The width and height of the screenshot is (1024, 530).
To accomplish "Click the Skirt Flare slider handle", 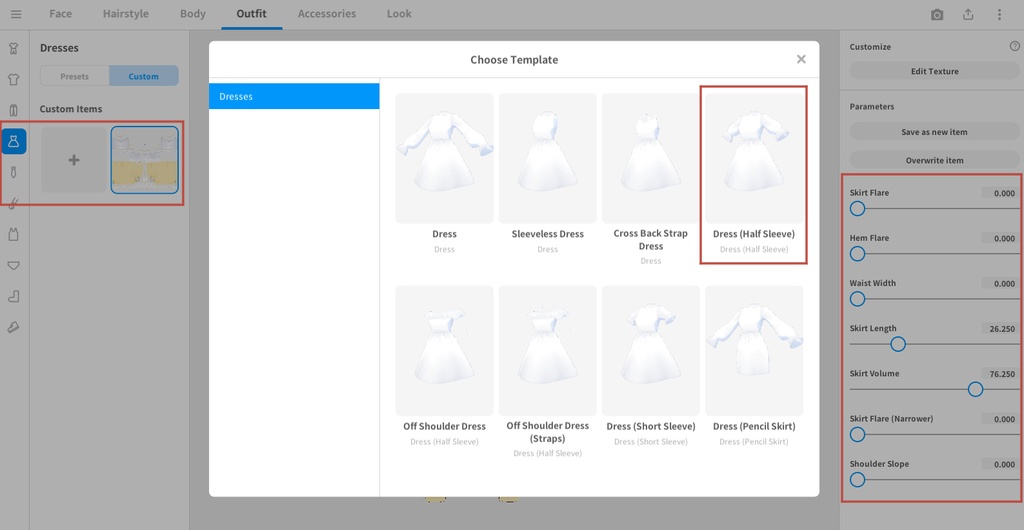I will pyautogui.click(x=857, y=209).
